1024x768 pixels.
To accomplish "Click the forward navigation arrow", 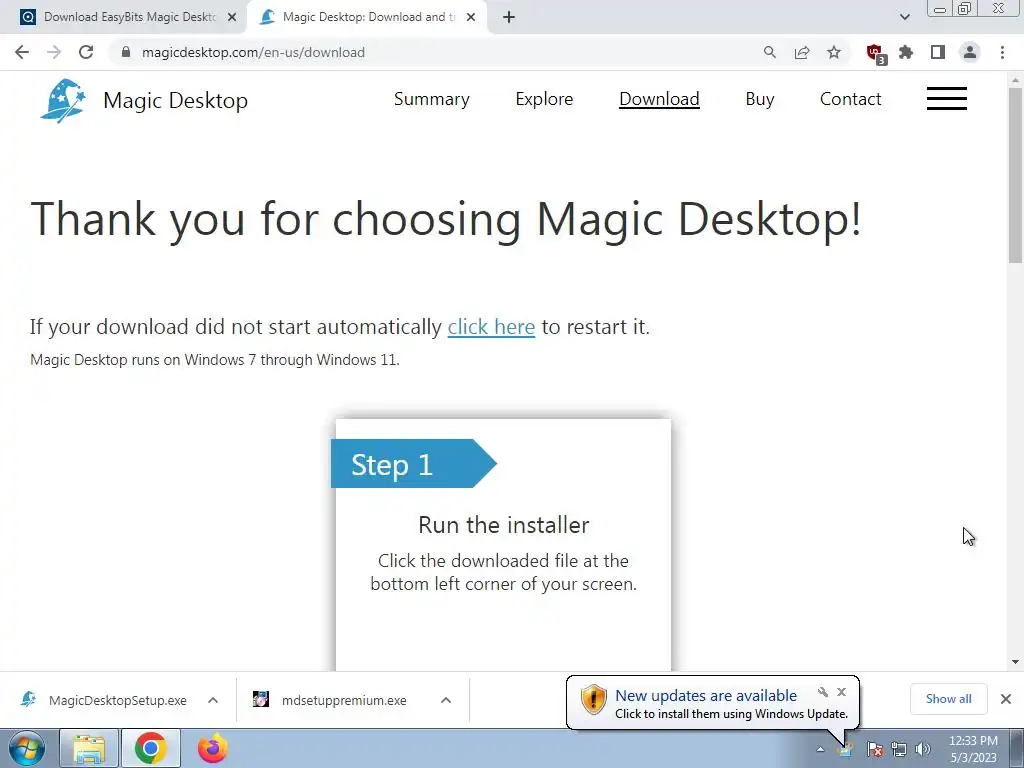I will point(54,52).
